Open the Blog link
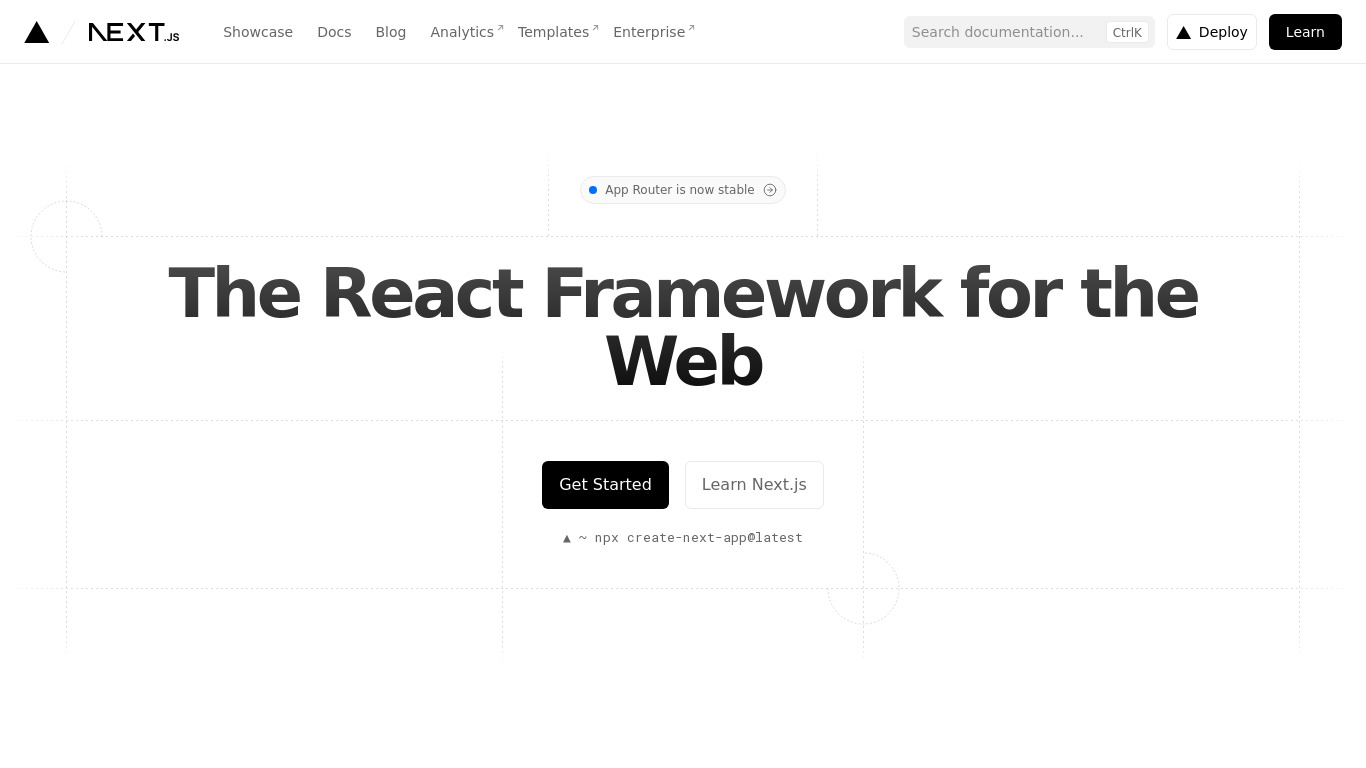The width and height of the screenshot is (1366, 768). tap(391, 32)
